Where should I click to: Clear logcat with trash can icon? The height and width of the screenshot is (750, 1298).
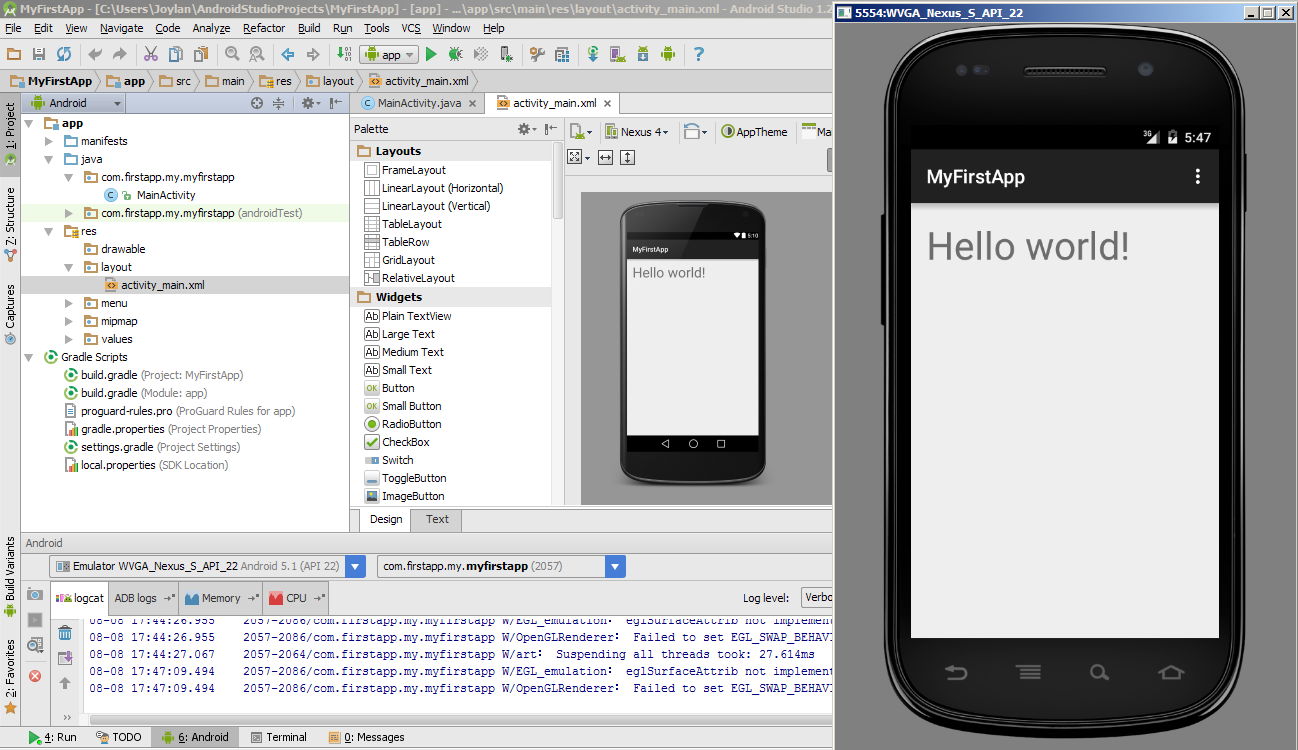pyautogui.click(x=65, y=632)
